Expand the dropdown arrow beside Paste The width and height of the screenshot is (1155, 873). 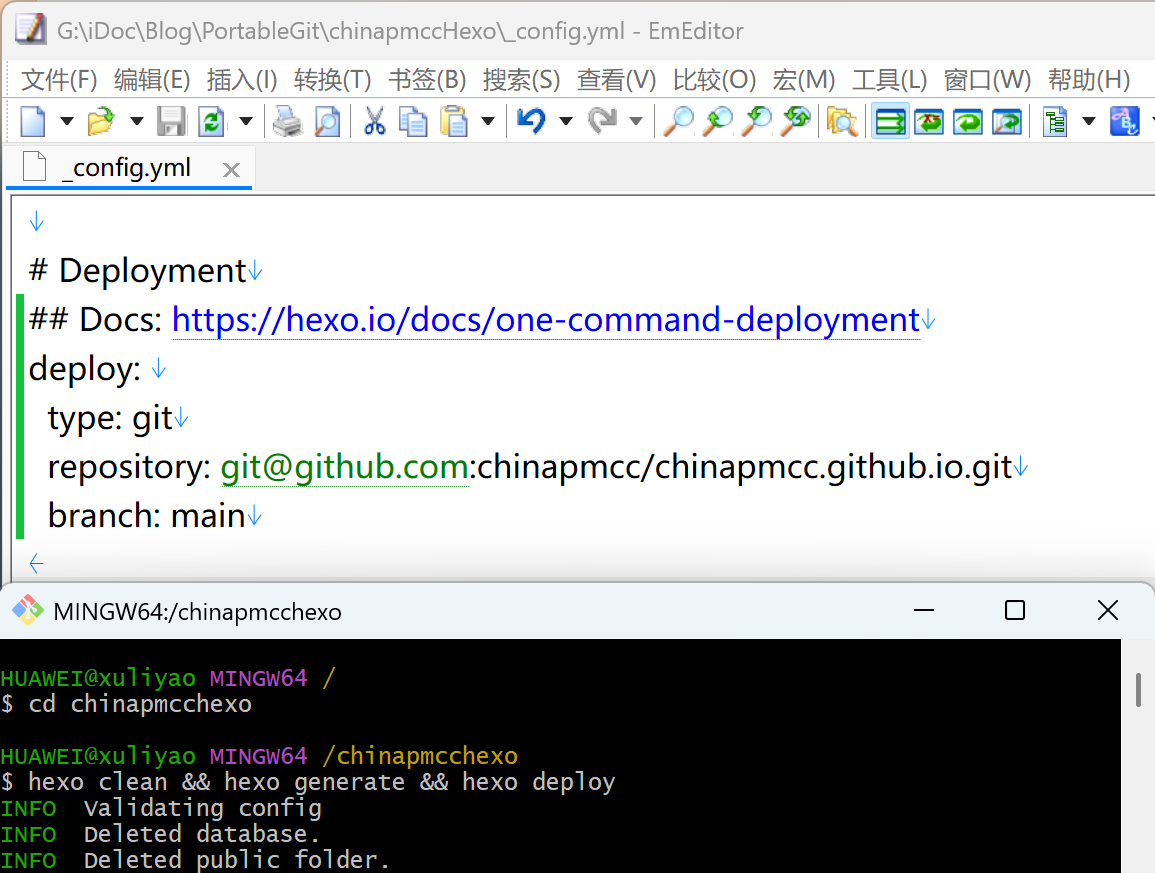(488, 122)
